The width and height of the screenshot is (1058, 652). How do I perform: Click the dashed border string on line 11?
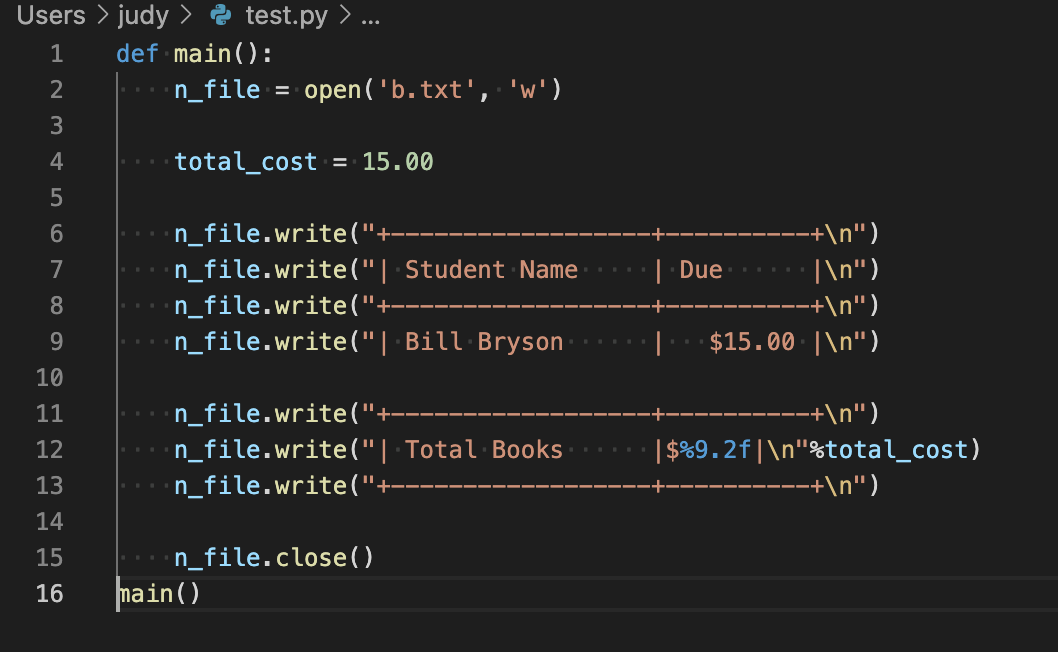tap(614, 414)
